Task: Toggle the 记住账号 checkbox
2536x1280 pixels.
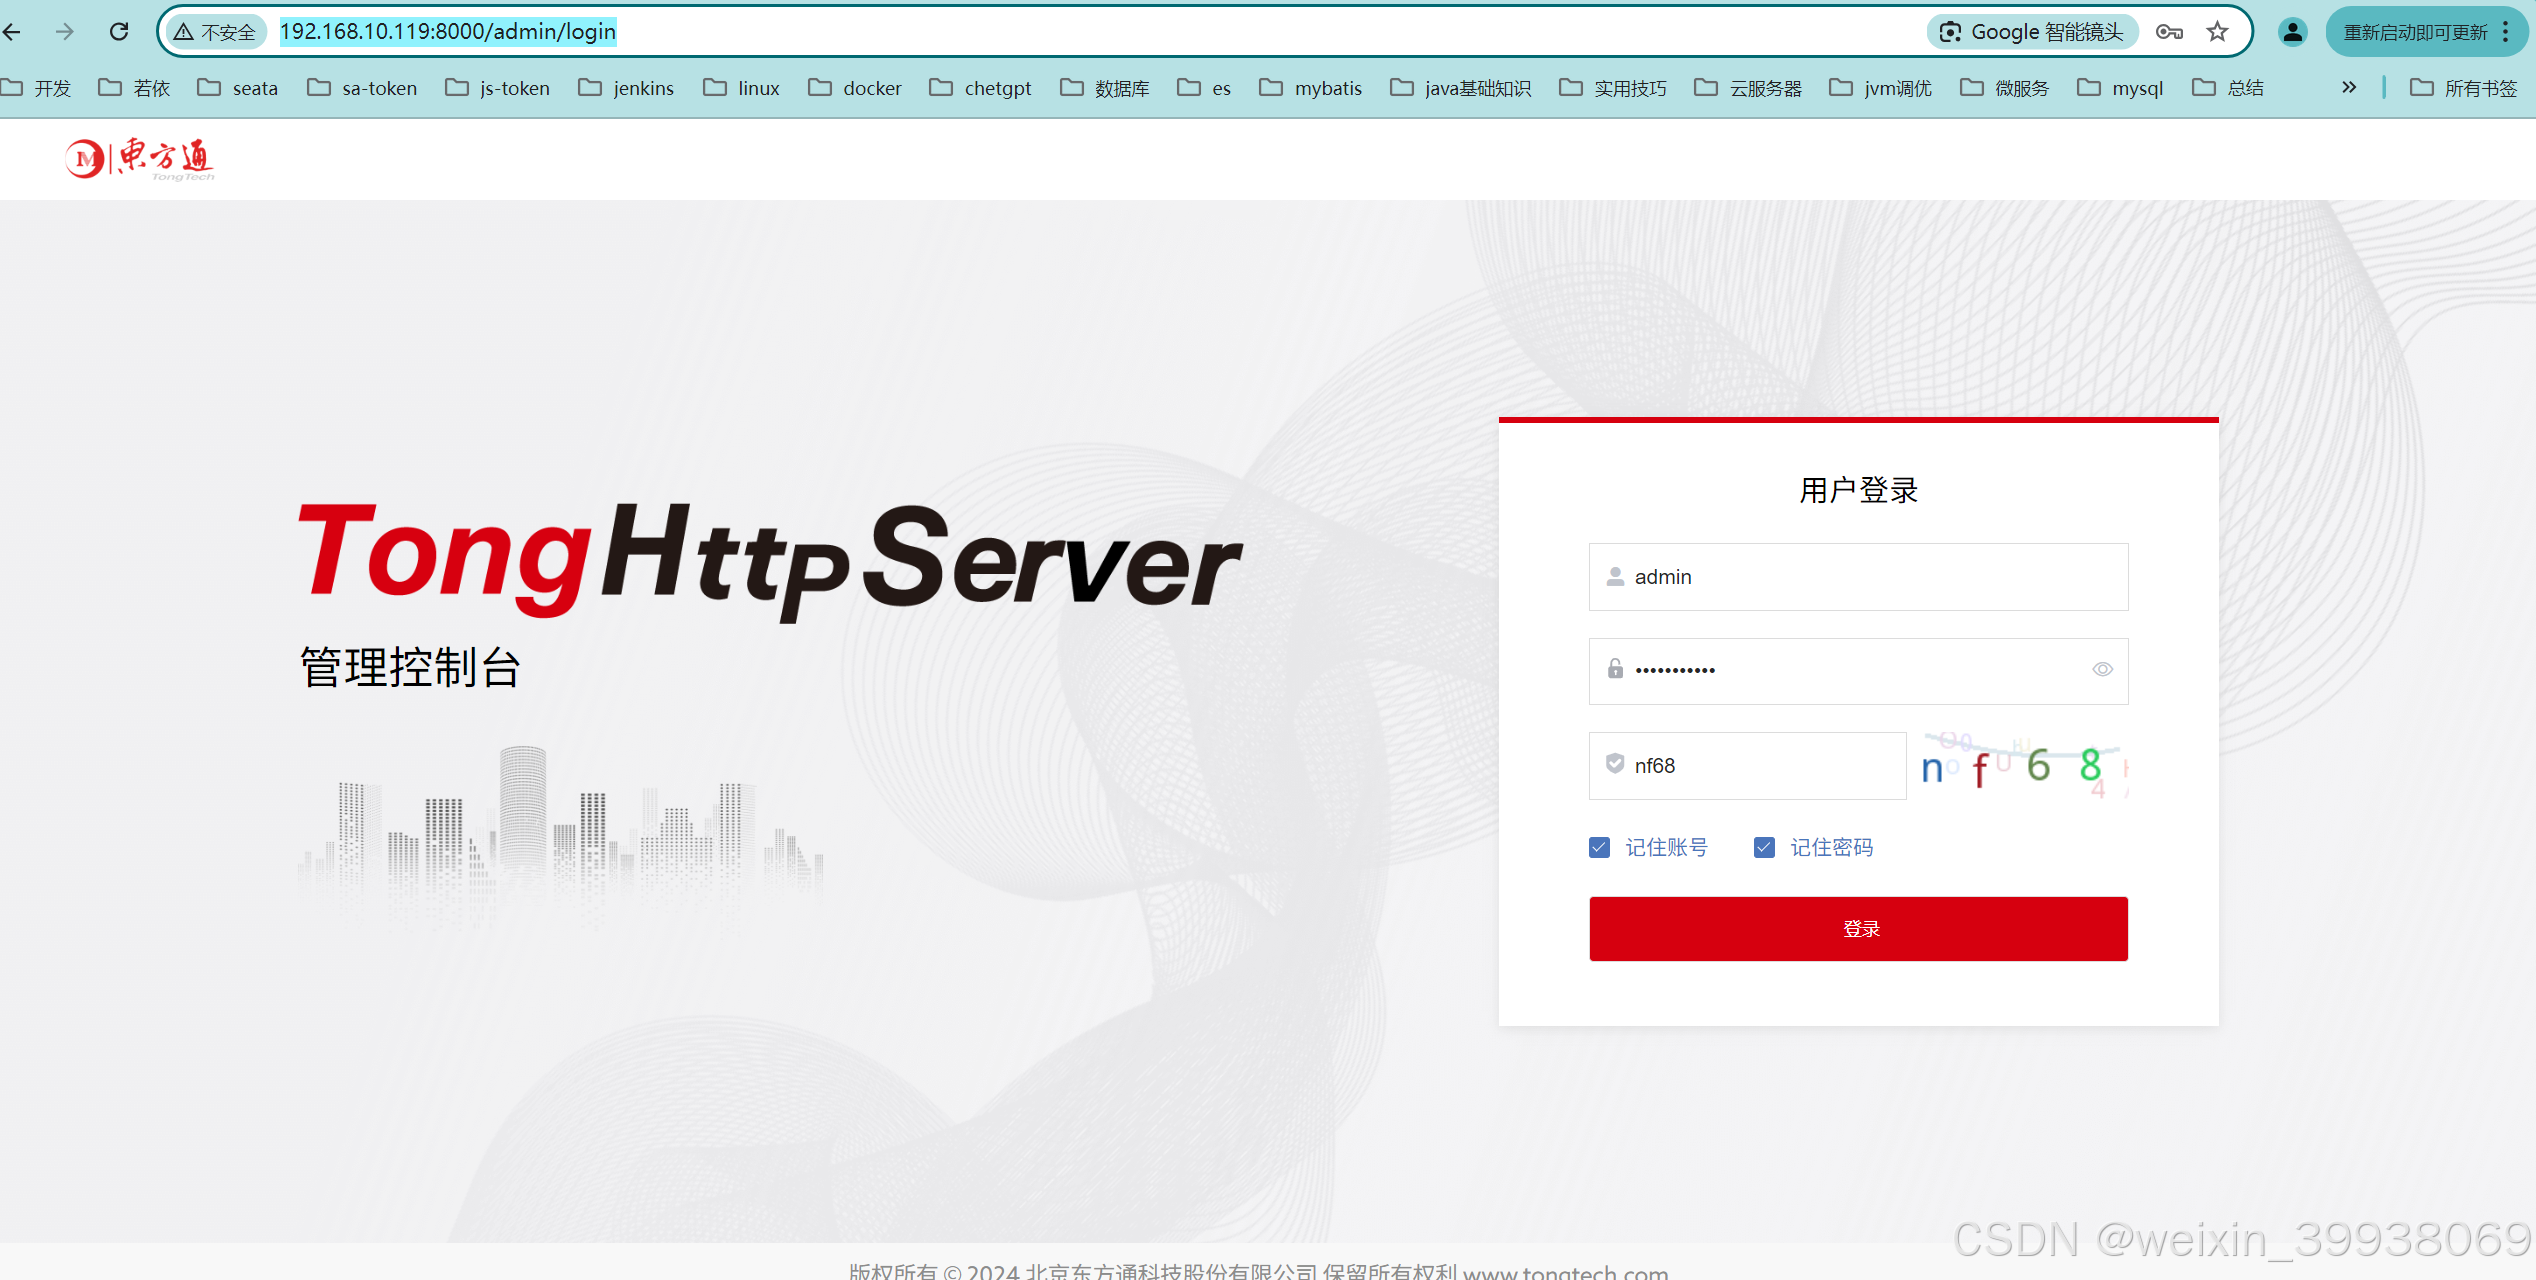Action: click(x=1599, y=848)
